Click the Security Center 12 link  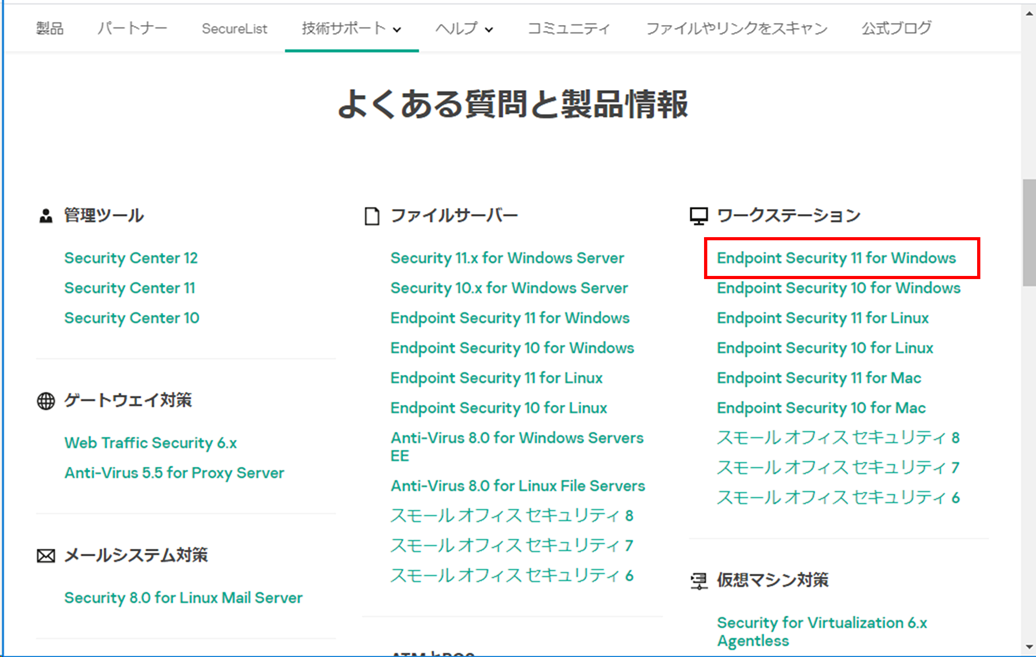(131, 258)
